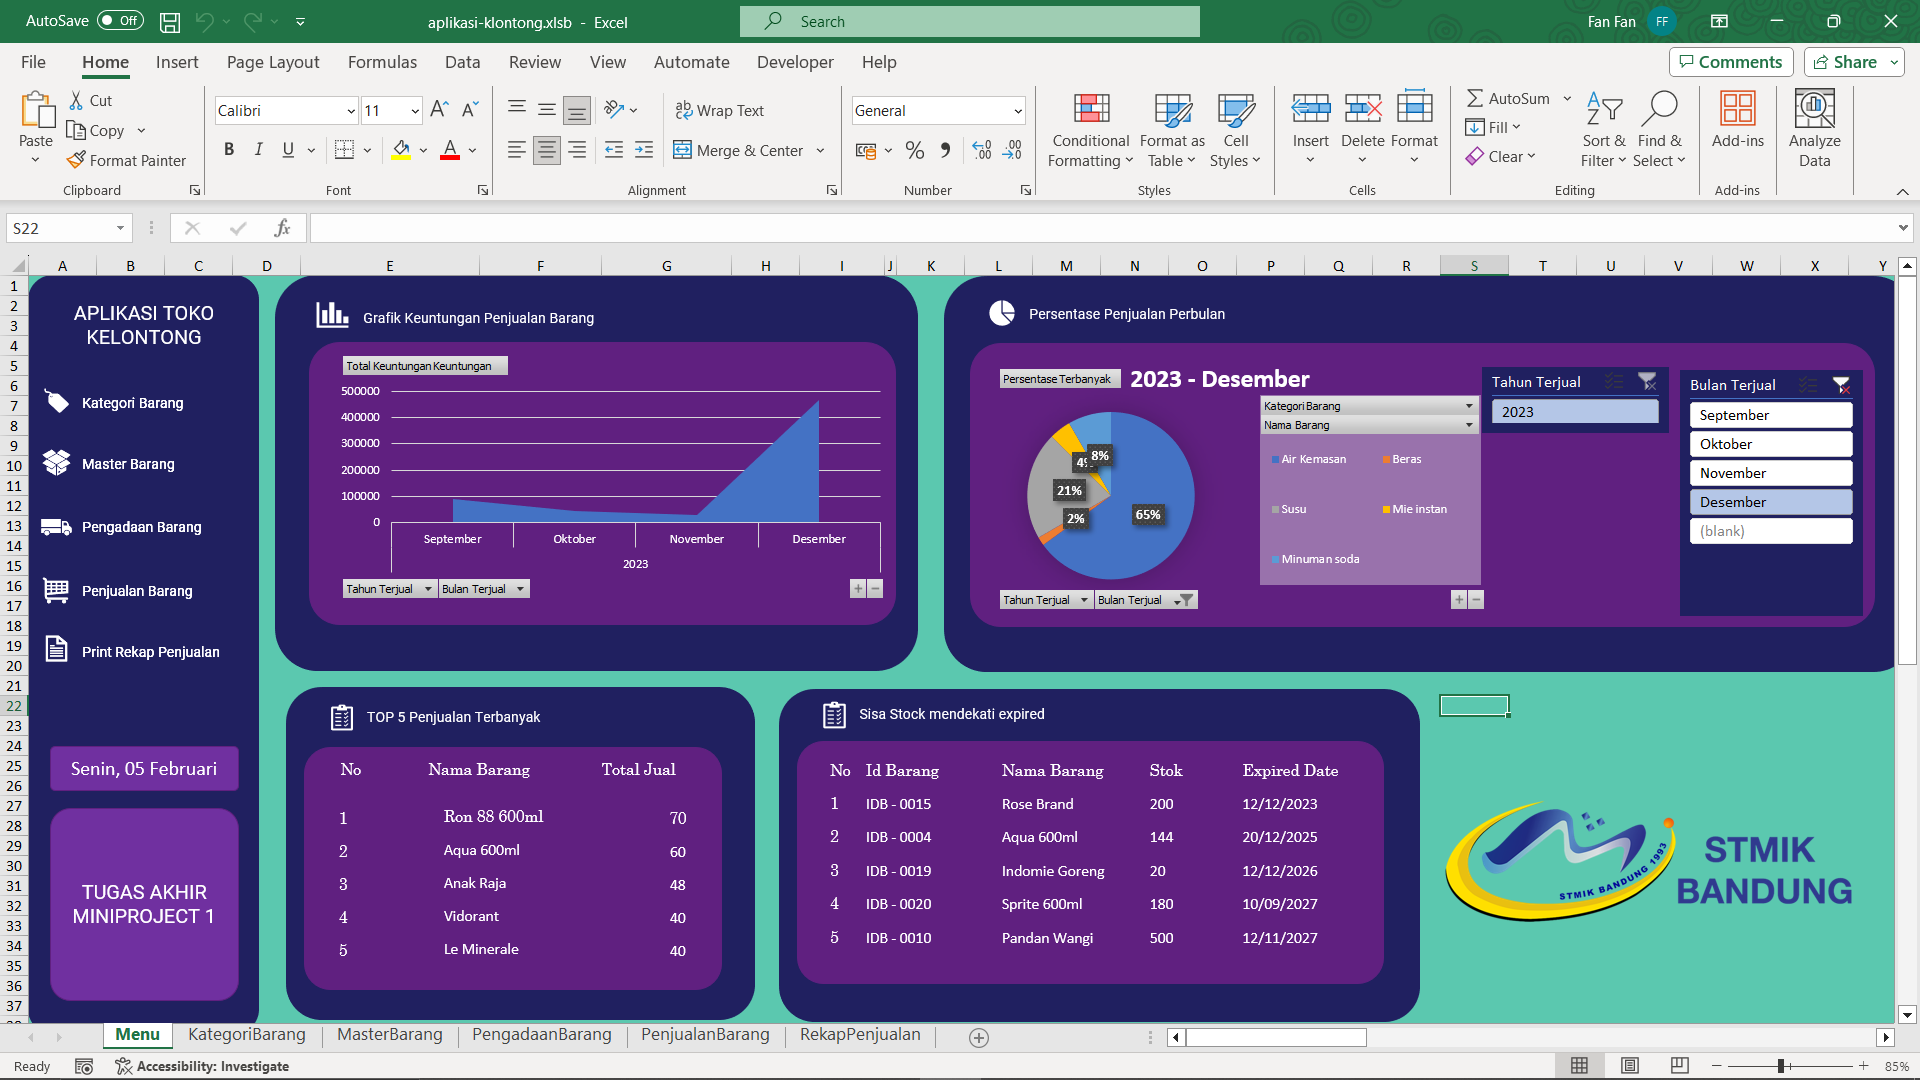Click Page Layout view in status bar
The height and width of the screenshot is (1080, 1920).
coord(1630,1066)
